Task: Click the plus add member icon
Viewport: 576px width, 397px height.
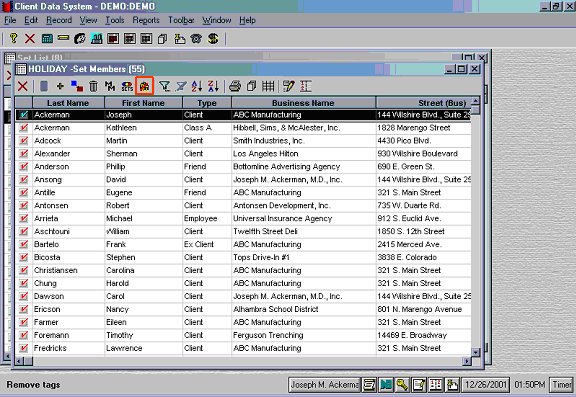Action: [60, 86]
